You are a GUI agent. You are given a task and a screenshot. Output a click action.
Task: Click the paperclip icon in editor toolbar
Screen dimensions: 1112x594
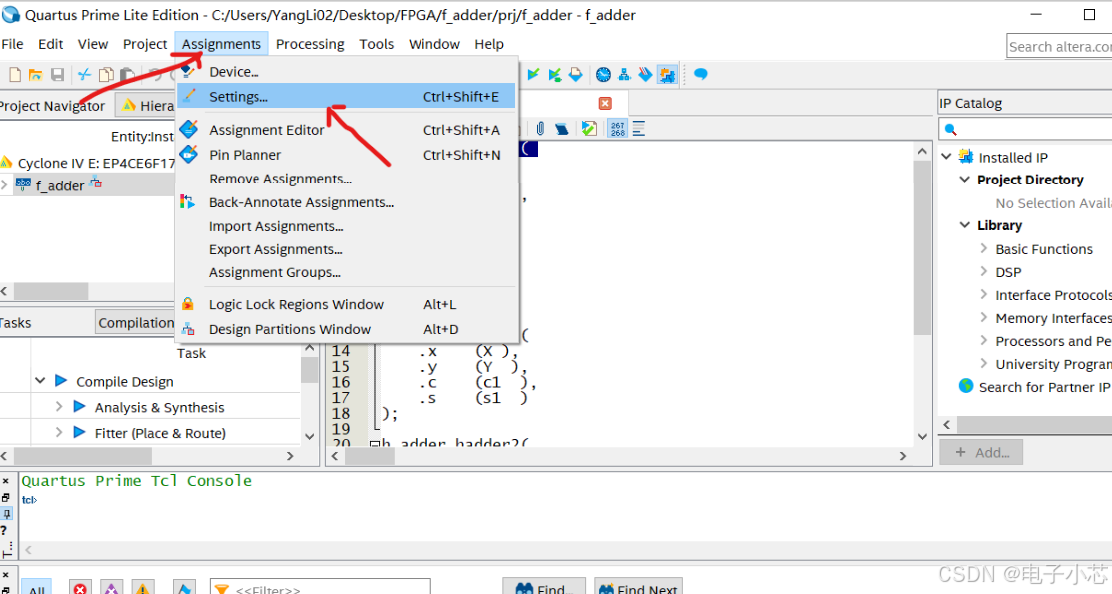pyautogui.click(x=540, y=128)
